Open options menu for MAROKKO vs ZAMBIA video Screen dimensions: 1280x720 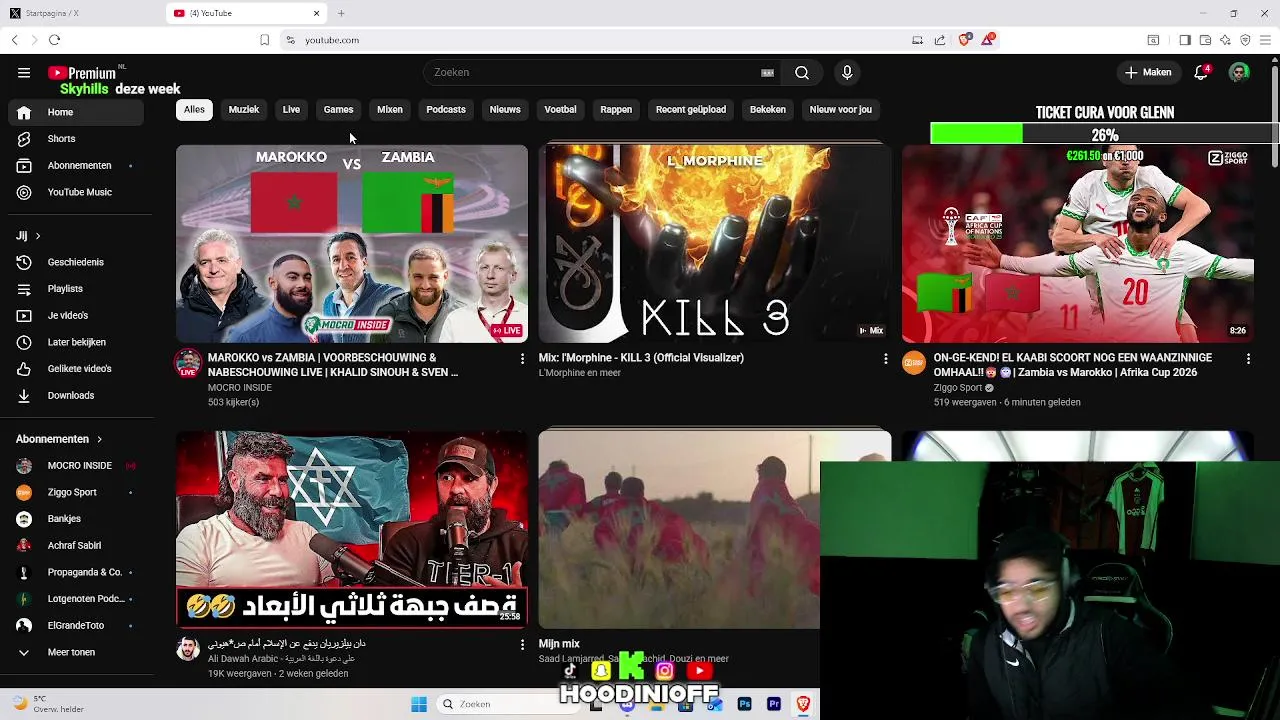point(522,358)
